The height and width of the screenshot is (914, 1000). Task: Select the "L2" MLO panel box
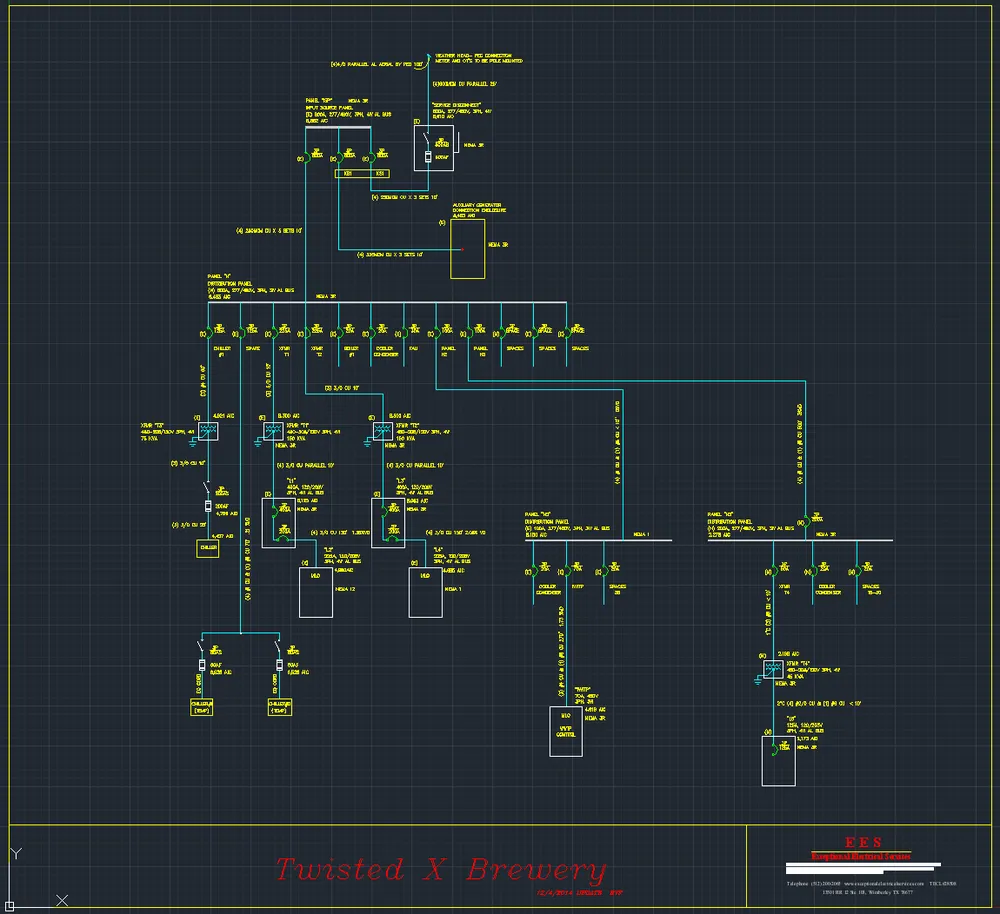(316, 593)
